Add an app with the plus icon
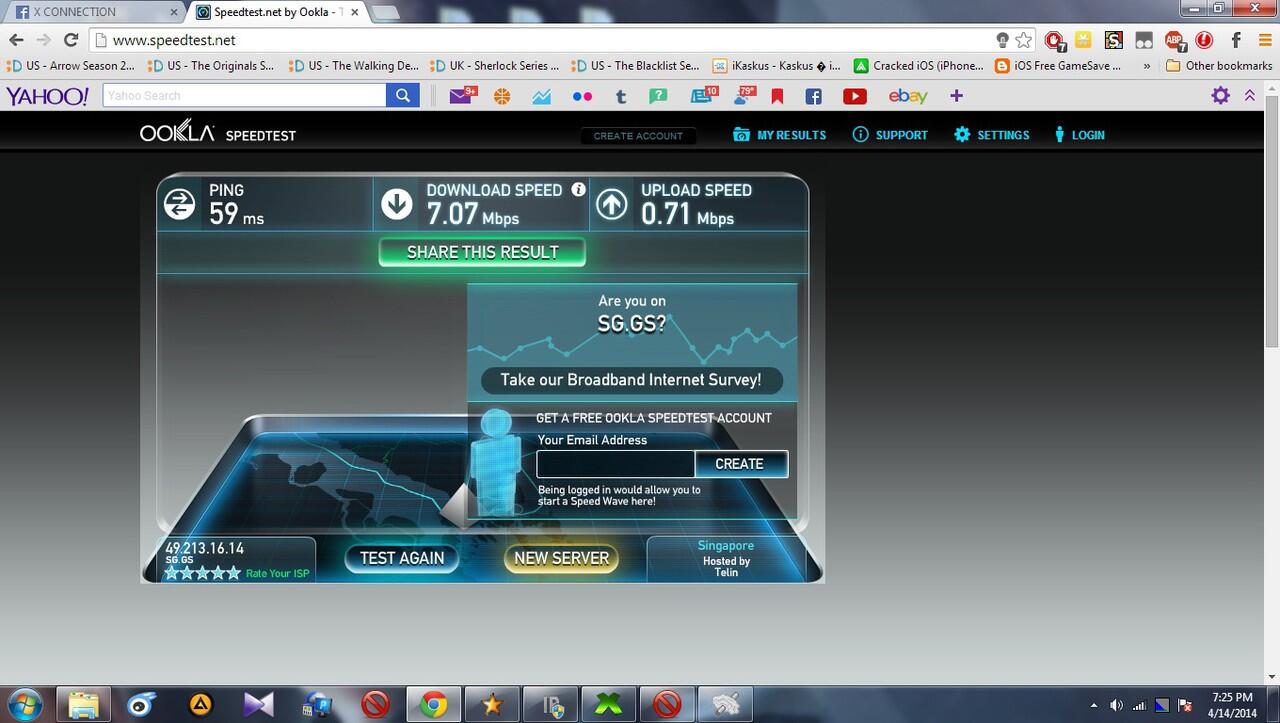This screenshot has width=1280, height=723. pyautogui.click(x=957, y=96)
